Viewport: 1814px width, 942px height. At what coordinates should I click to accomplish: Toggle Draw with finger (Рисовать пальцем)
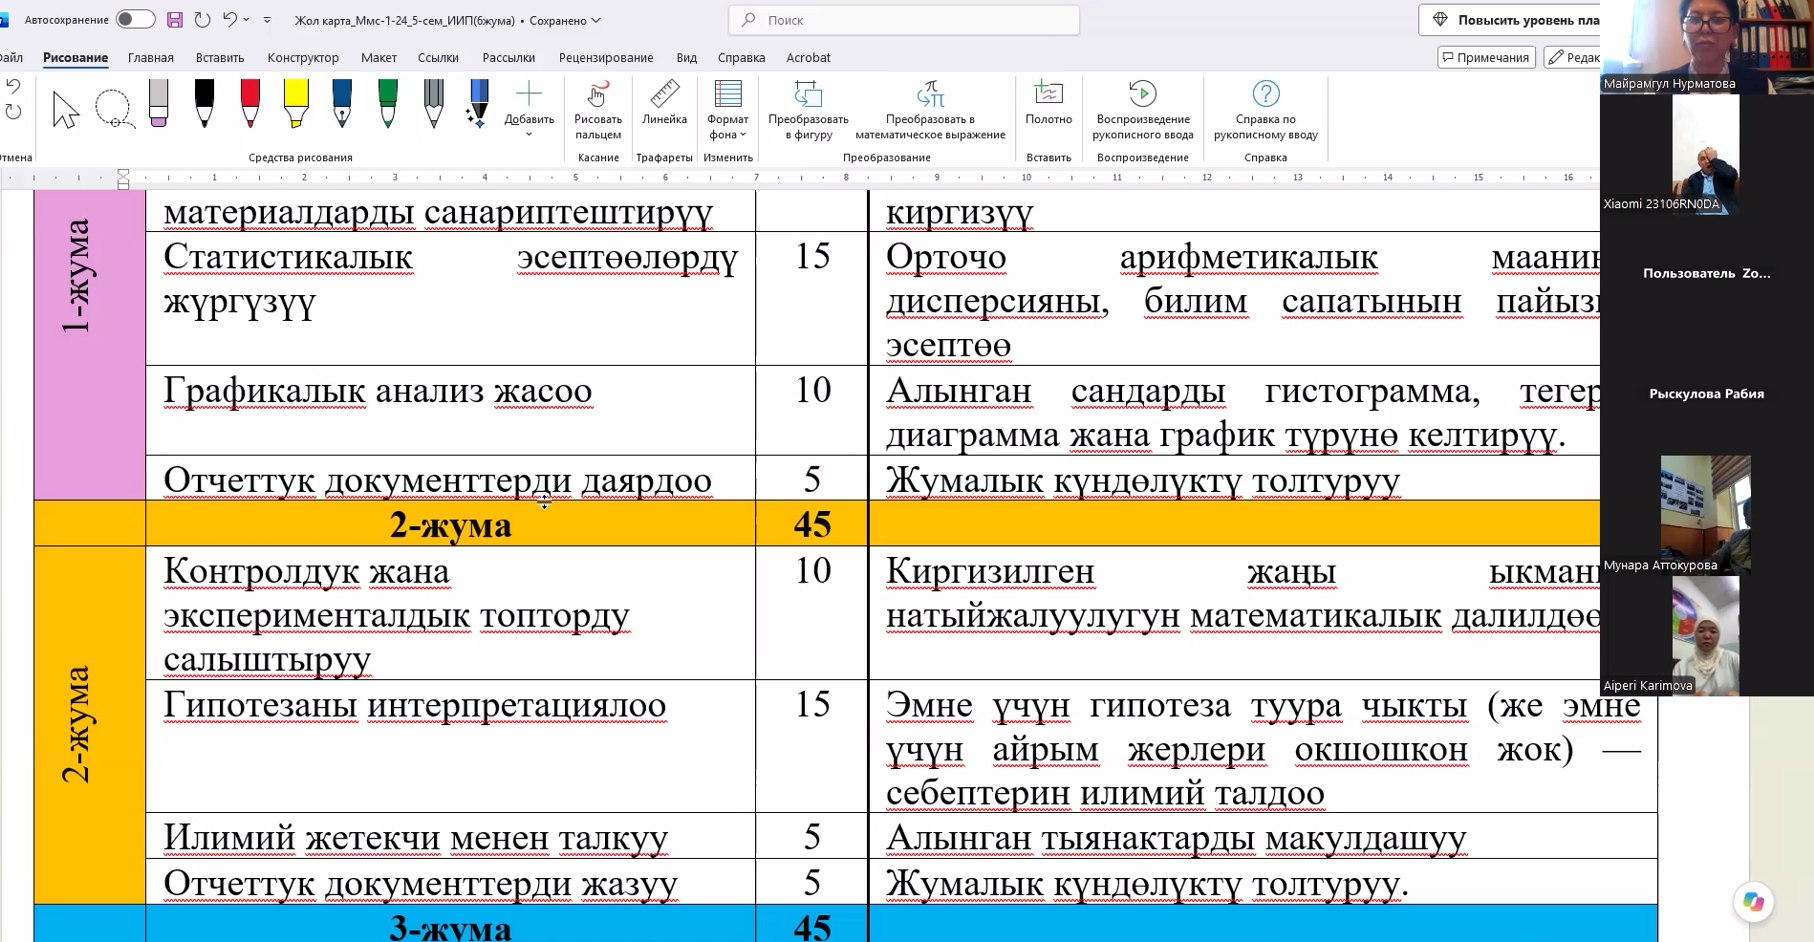[x=598, y=110]
